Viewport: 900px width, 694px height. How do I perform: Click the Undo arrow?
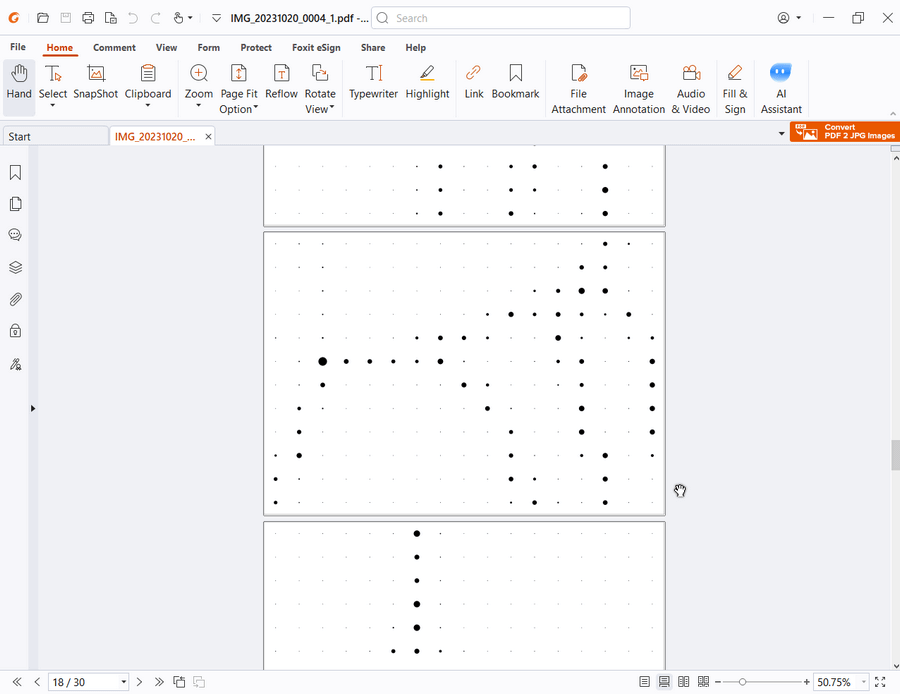pyautogui.click(x=133, y=18)
